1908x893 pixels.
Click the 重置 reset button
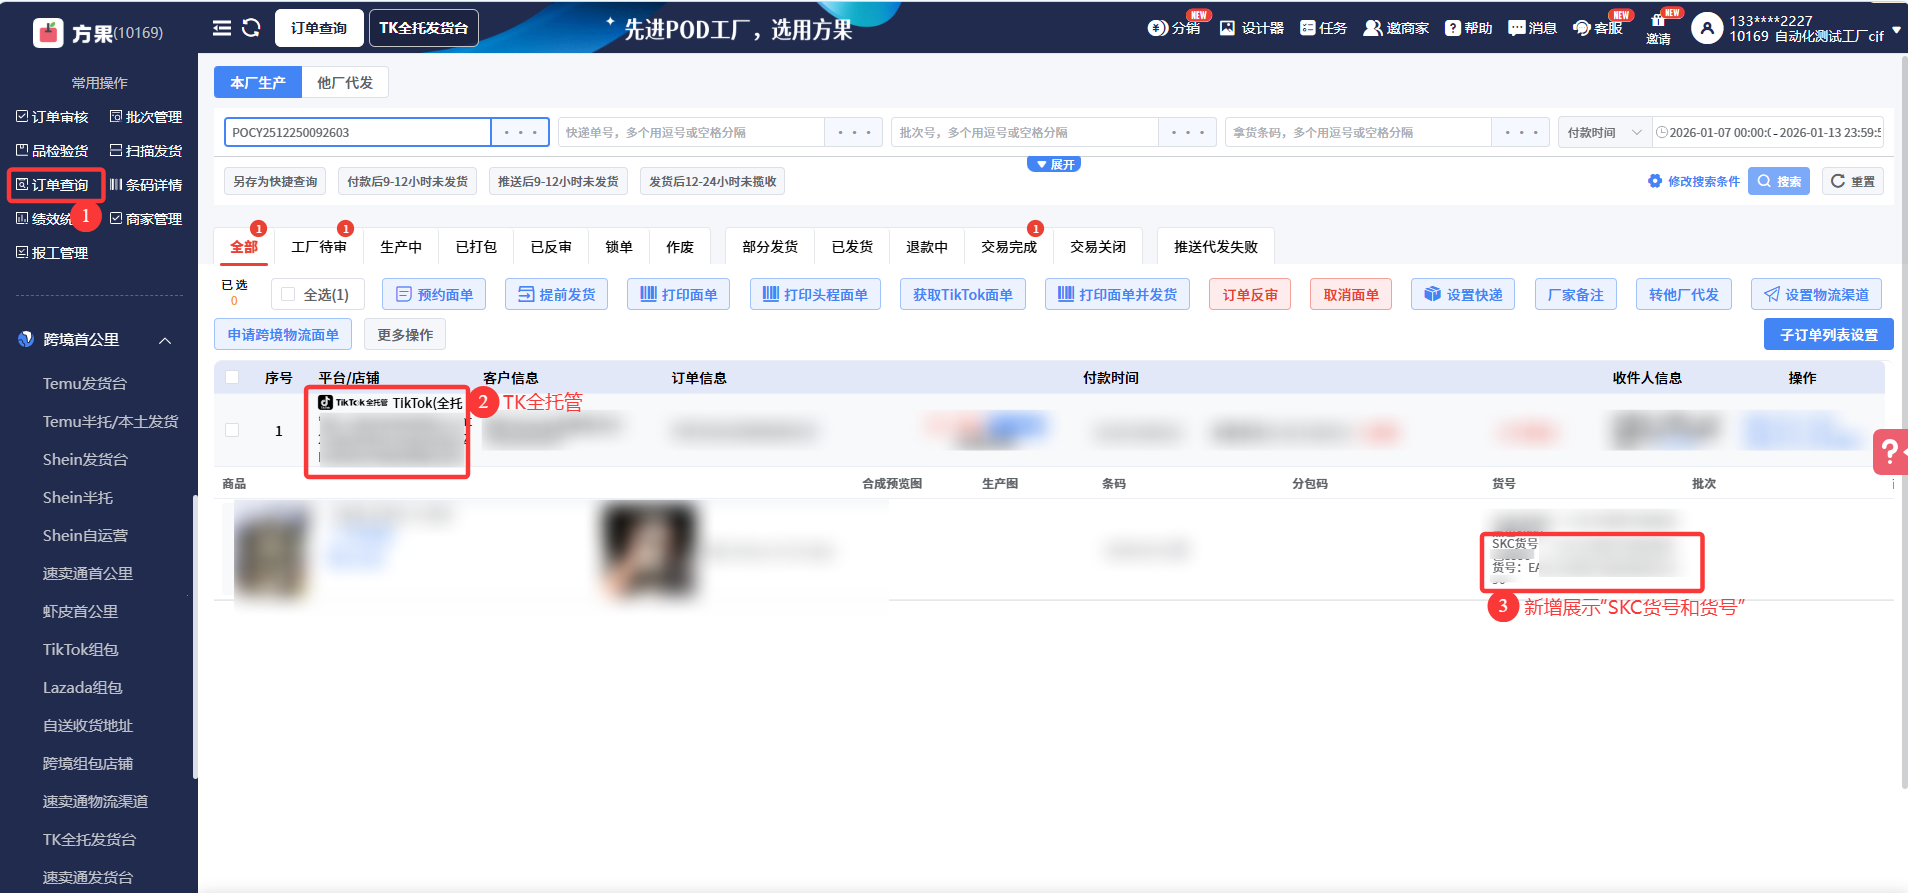click(1853, 181)
